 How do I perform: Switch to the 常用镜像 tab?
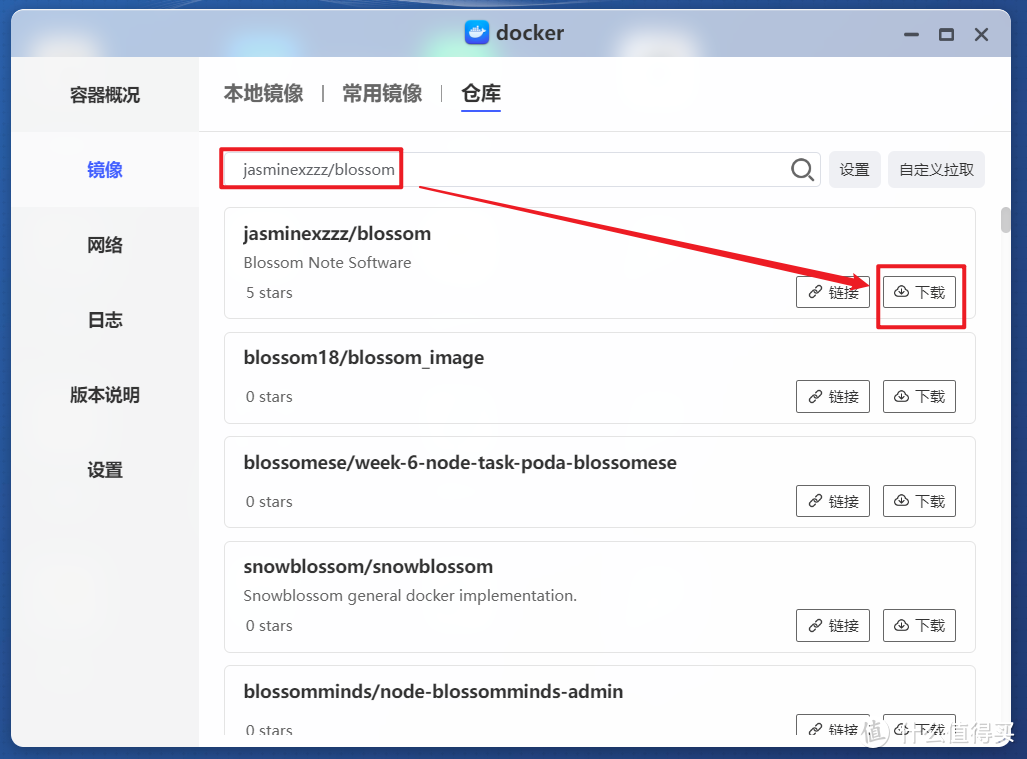click(382, 92)
